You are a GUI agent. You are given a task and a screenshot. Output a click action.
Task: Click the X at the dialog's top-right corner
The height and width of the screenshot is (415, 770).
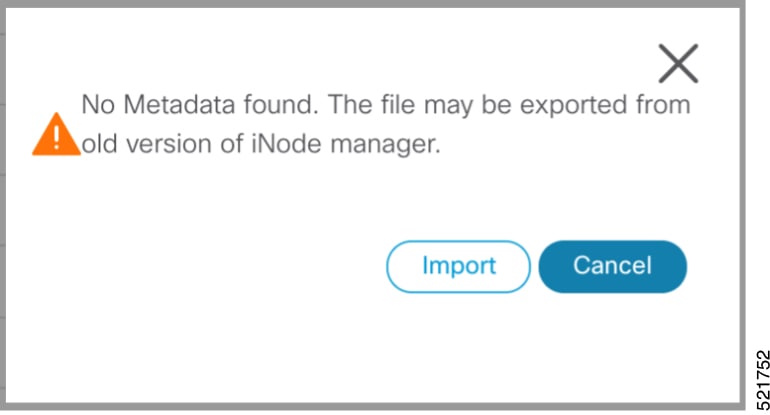(x=678, y=63)
